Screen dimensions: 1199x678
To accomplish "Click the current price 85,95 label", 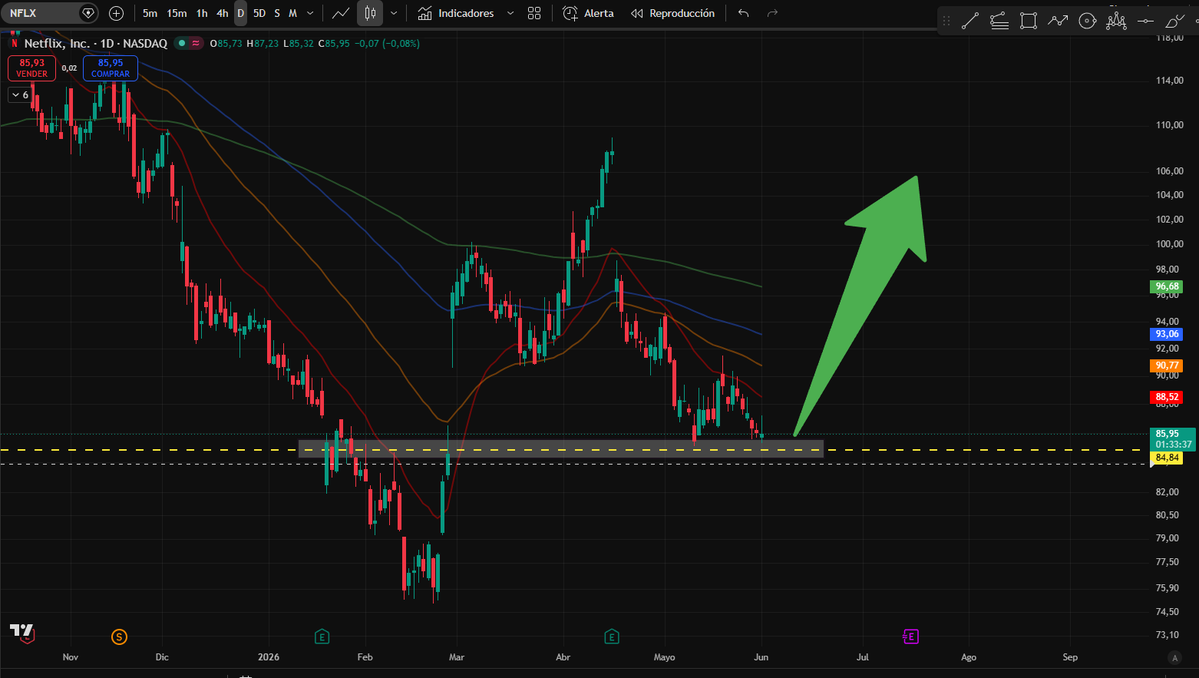I will [1171, 439].
